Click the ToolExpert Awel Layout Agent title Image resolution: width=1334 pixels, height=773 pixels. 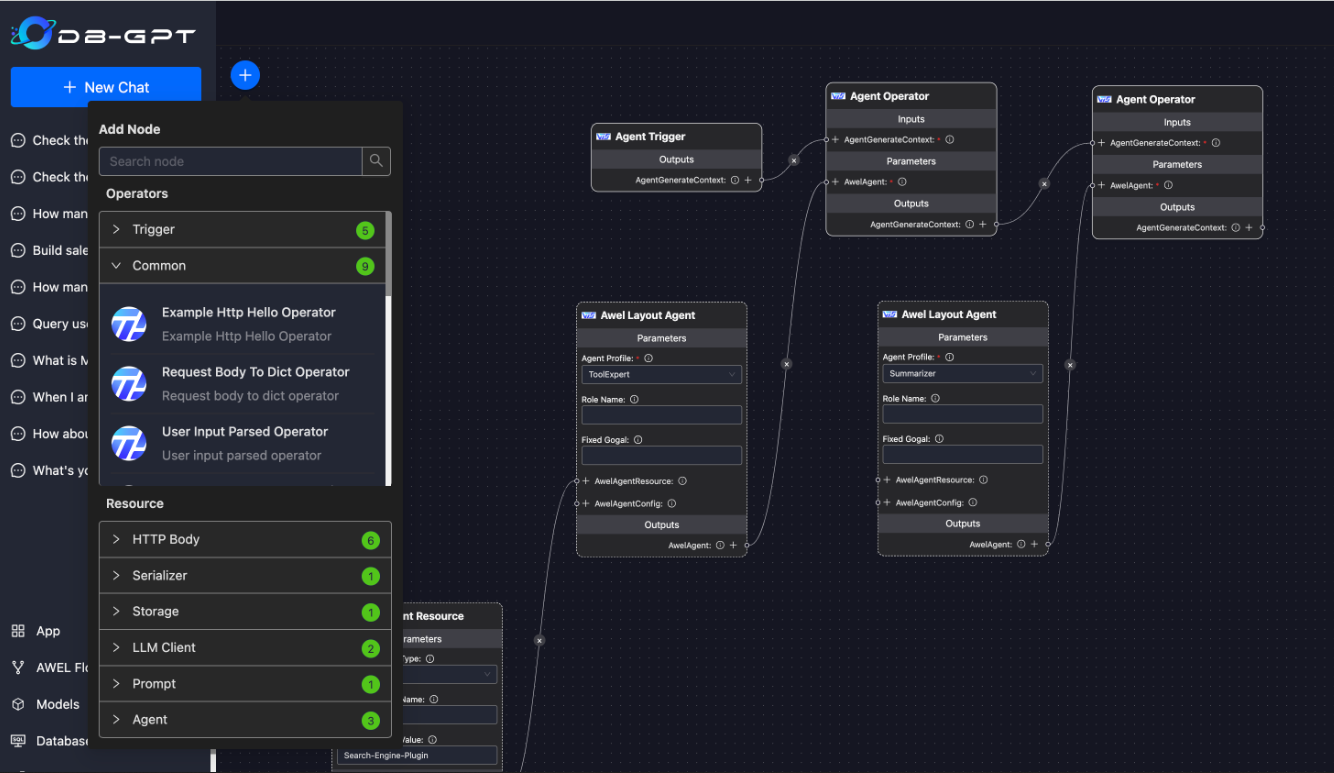648,315
